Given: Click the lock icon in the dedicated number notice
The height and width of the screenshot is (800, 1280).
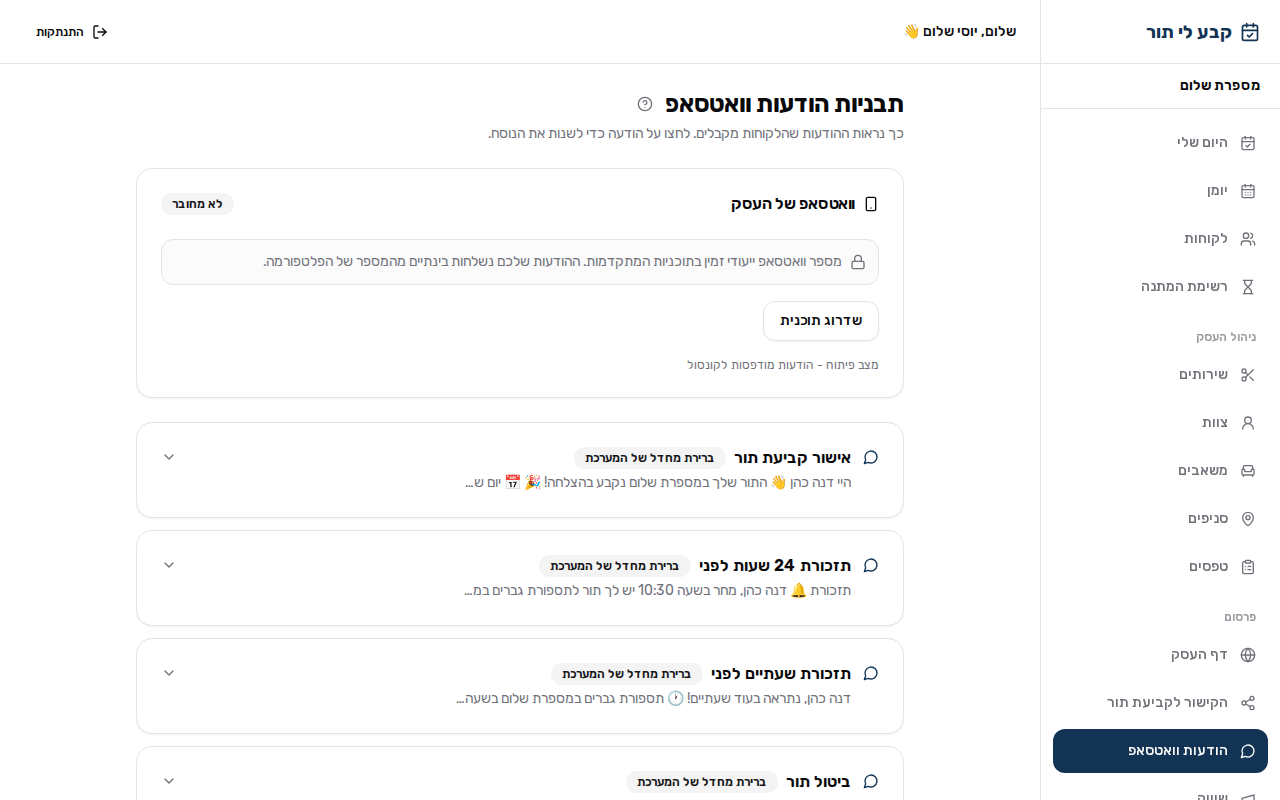Looking at the screenshot, I should coord(858,262).
